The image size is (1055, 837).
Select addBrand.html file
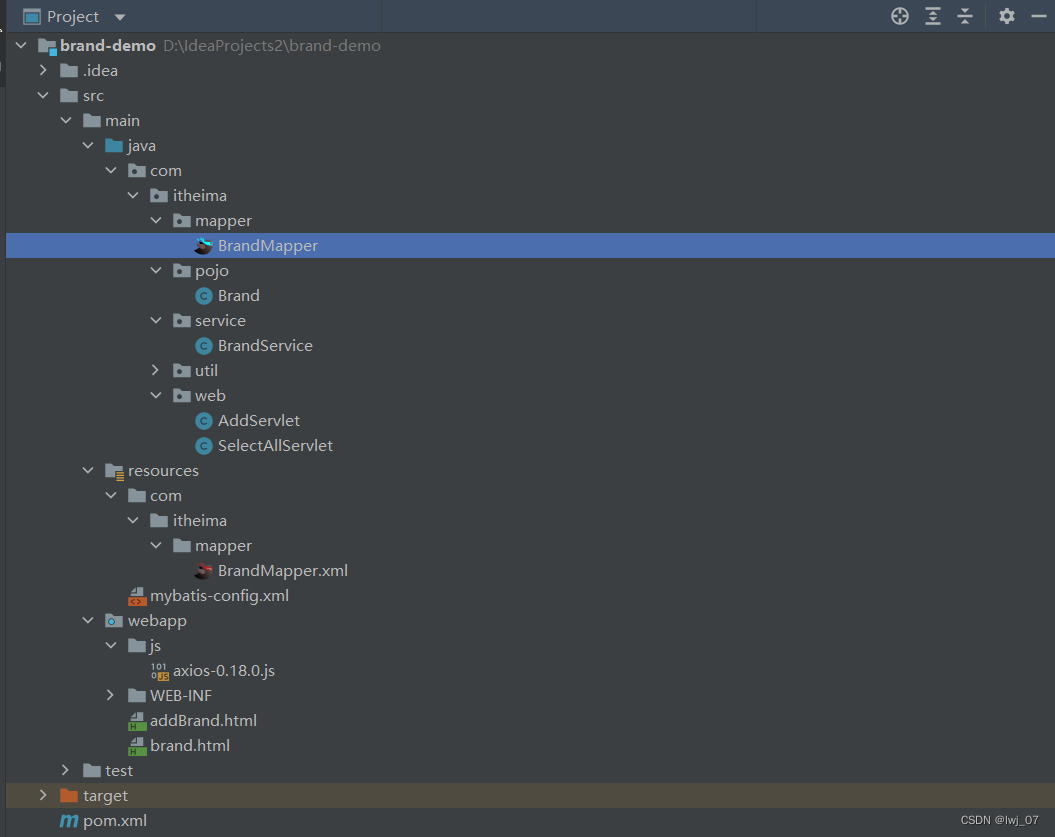pyautogui.click(x=203, y=721)
